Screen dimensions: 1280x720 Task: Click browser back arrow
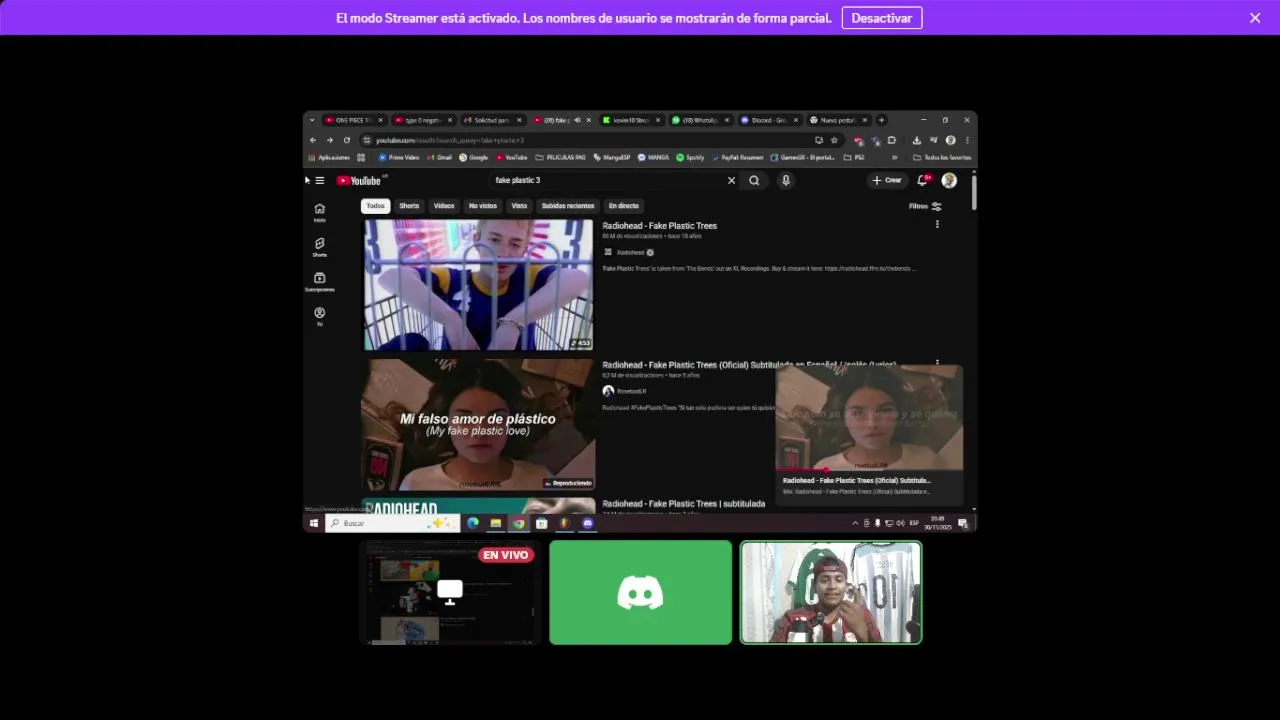tap(313, 140)
